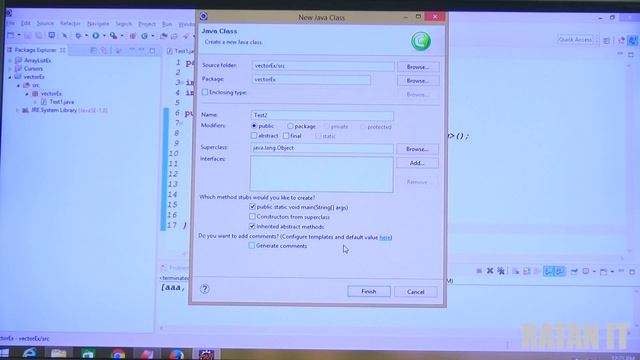Click Browse next to Package field
The height and width of the screenshot is (360, 640).
pyautogui.click(x=418, y=80)
